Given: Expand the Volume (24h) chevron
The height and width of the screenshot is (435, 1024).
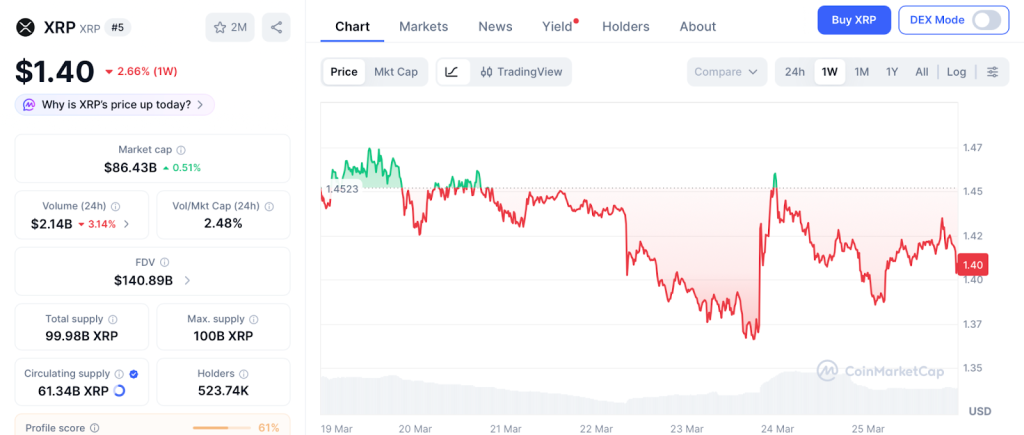Looking at the screenshot, I should (126, 224).
